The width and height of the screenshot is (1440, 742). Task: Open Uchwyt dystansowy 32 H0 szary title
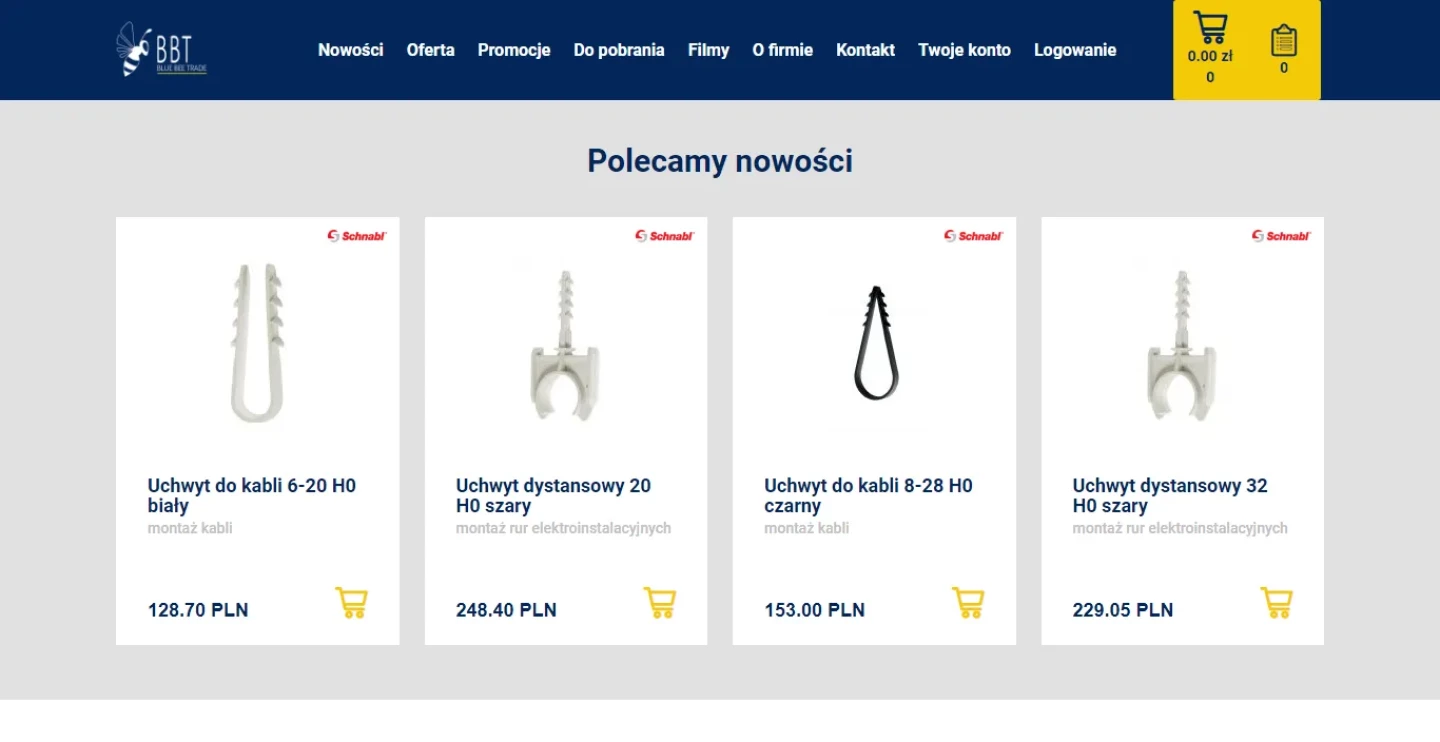(1170, 496)
